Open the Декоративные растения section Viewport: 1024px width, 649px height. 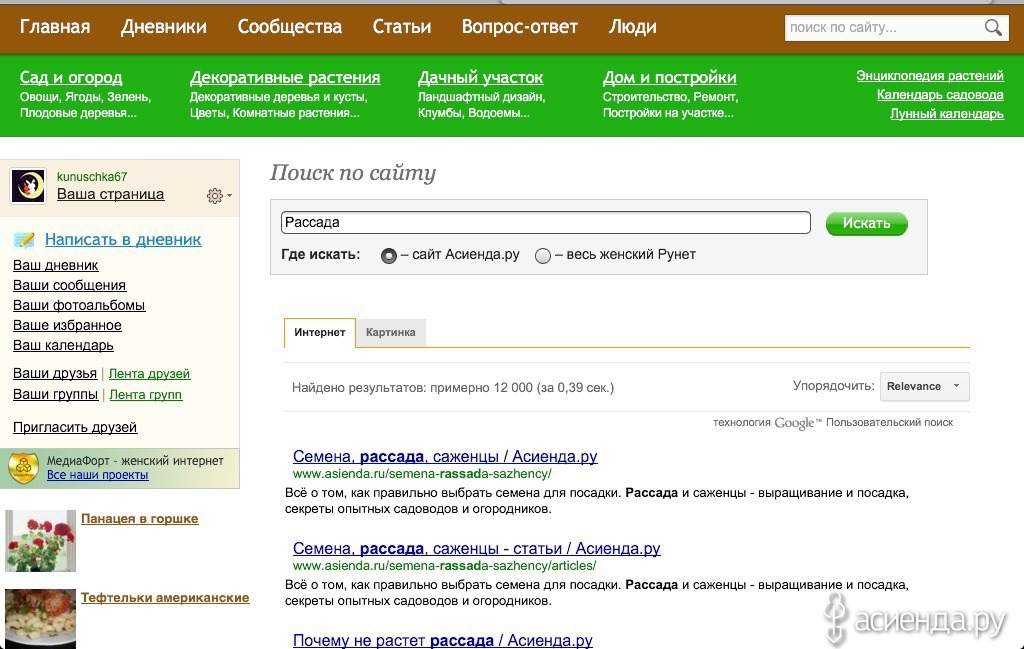pos(285,77)
